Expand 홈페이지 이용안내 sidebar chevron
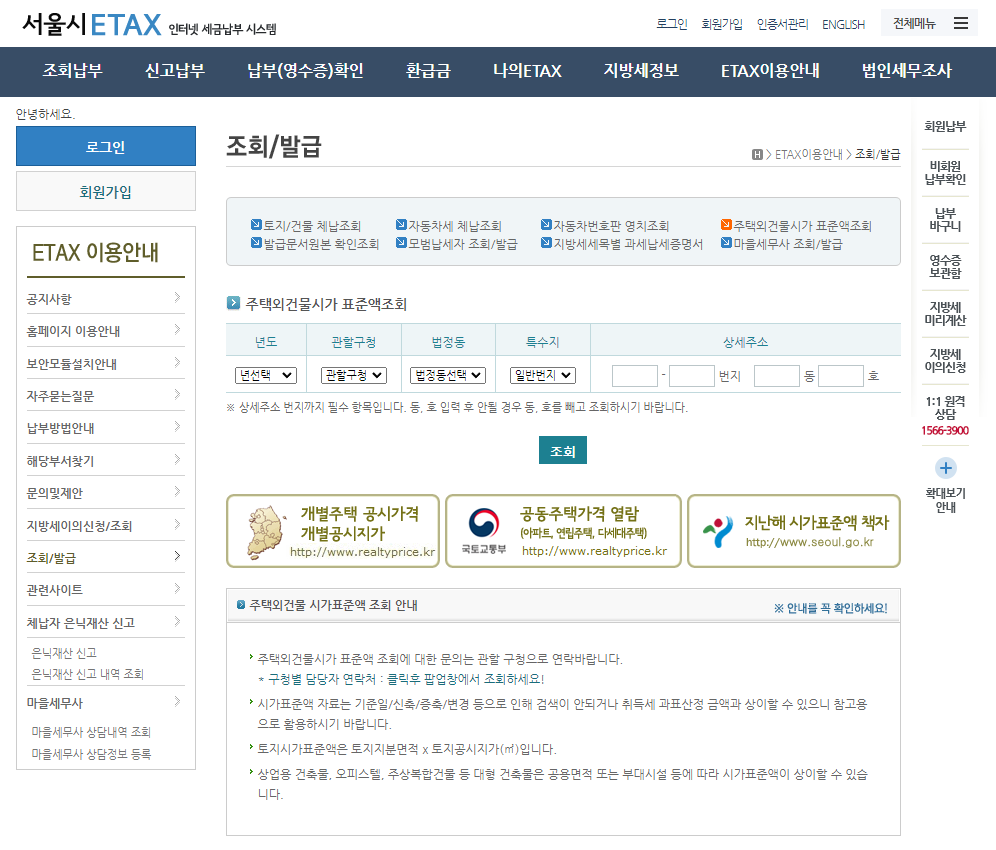Screen dimensions: 996x850 (177, 329)
